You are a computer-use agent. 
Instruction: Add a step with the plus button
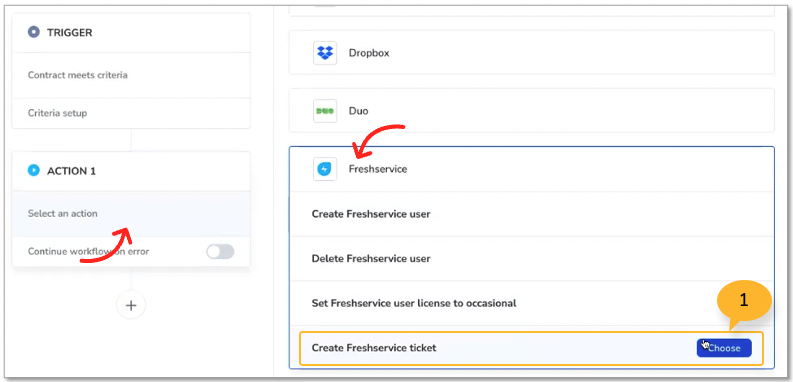point(131,305)
